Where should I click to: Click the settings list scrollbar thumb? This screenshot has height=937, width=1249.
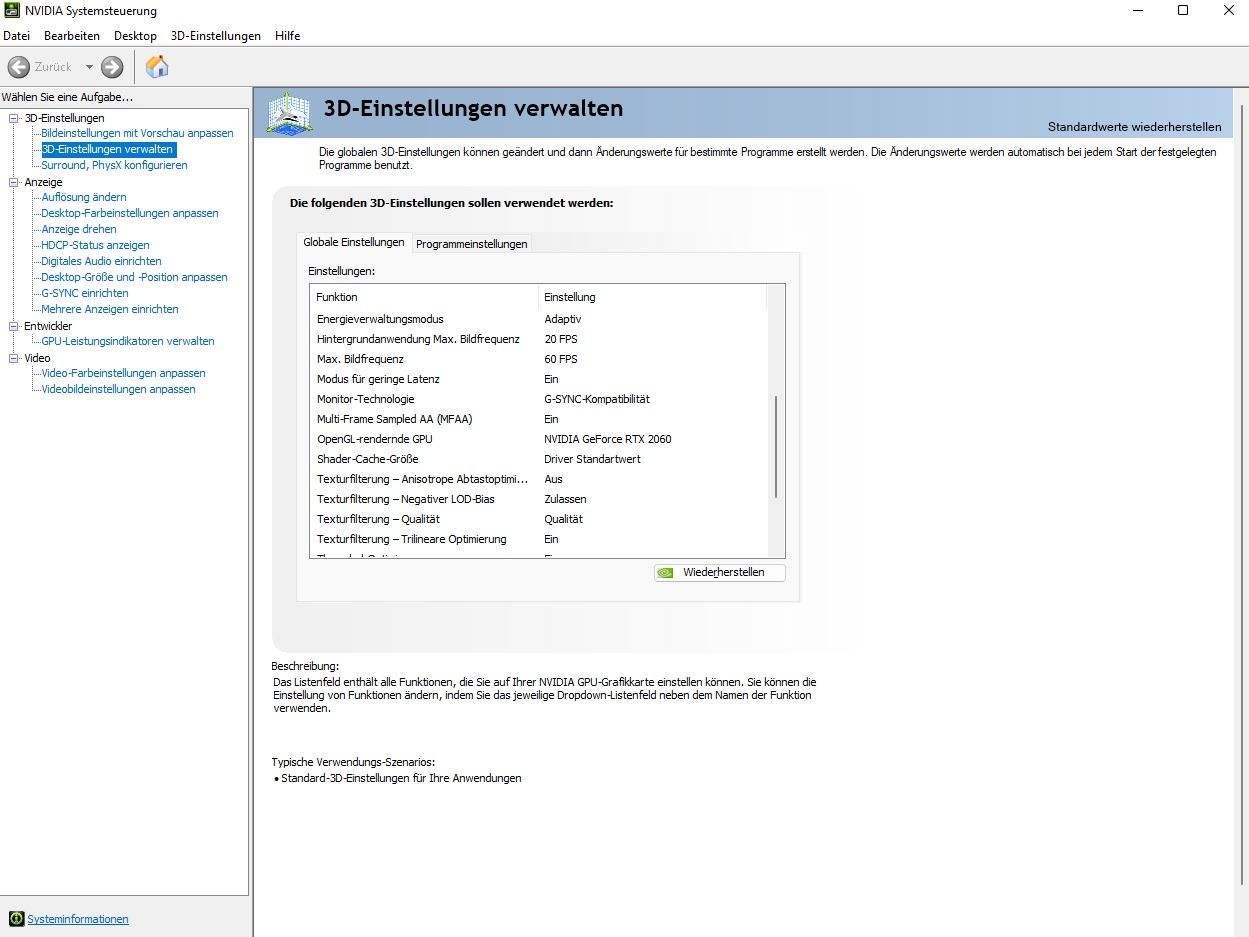tap(776, 447)
